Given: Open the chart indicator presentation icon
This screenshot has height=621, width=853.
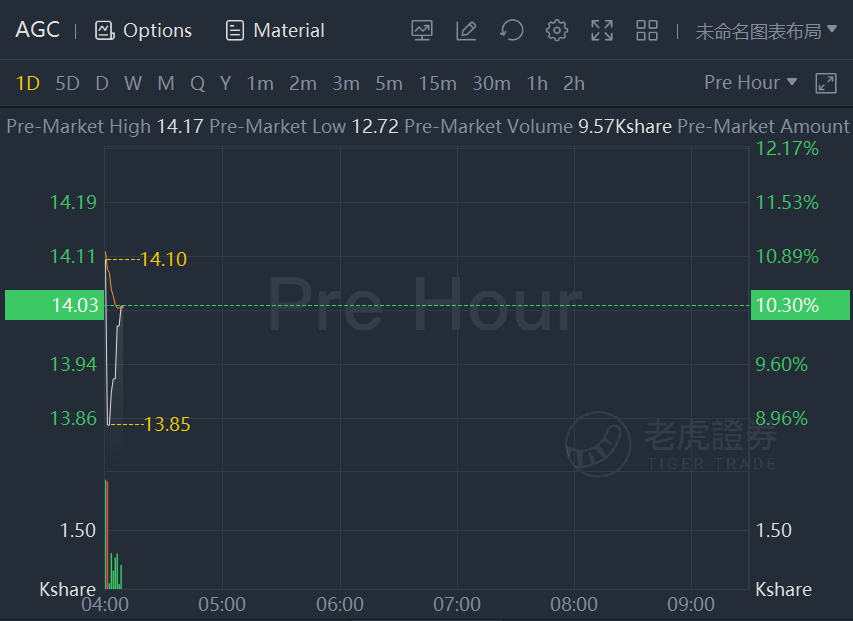Looking at the screenshot, I should click(422, 30).
